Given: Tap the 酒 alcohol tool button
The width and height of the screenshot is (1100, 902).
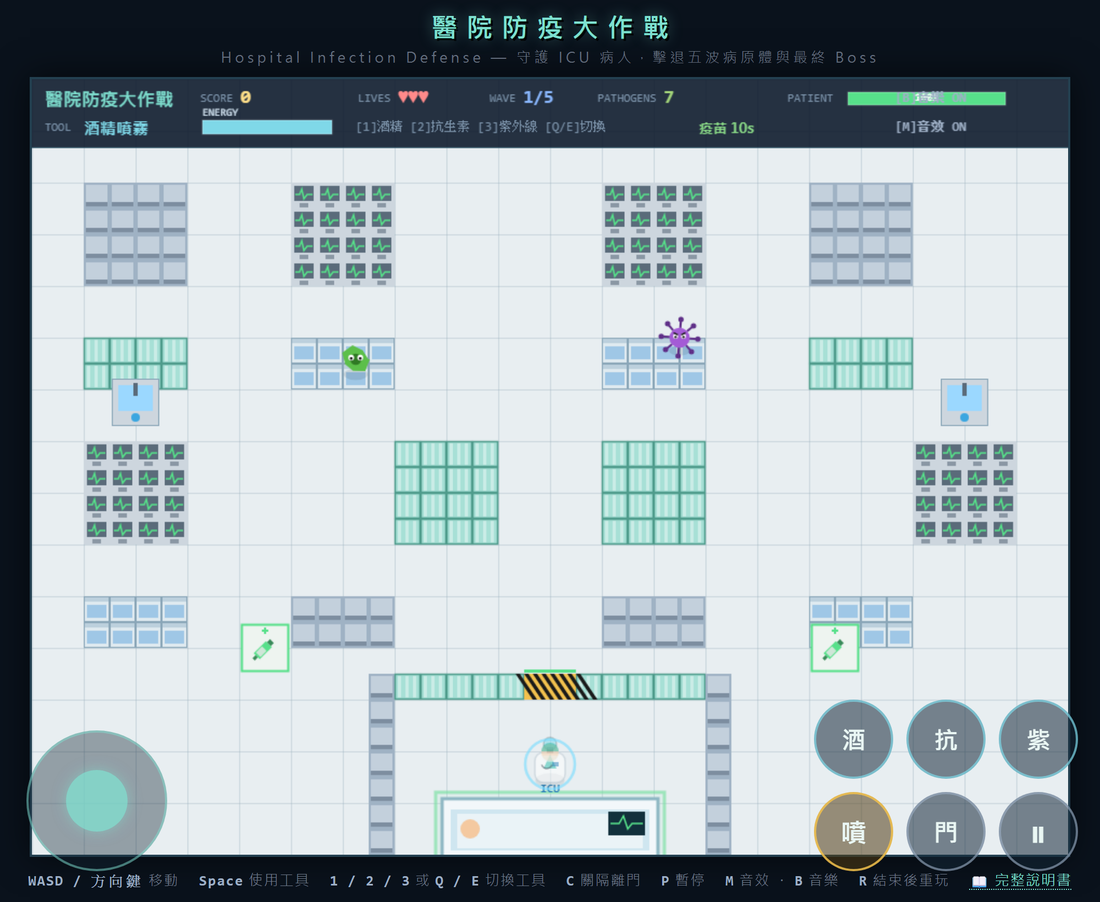Looking at the screenshot, I should [x=853, y=739].
